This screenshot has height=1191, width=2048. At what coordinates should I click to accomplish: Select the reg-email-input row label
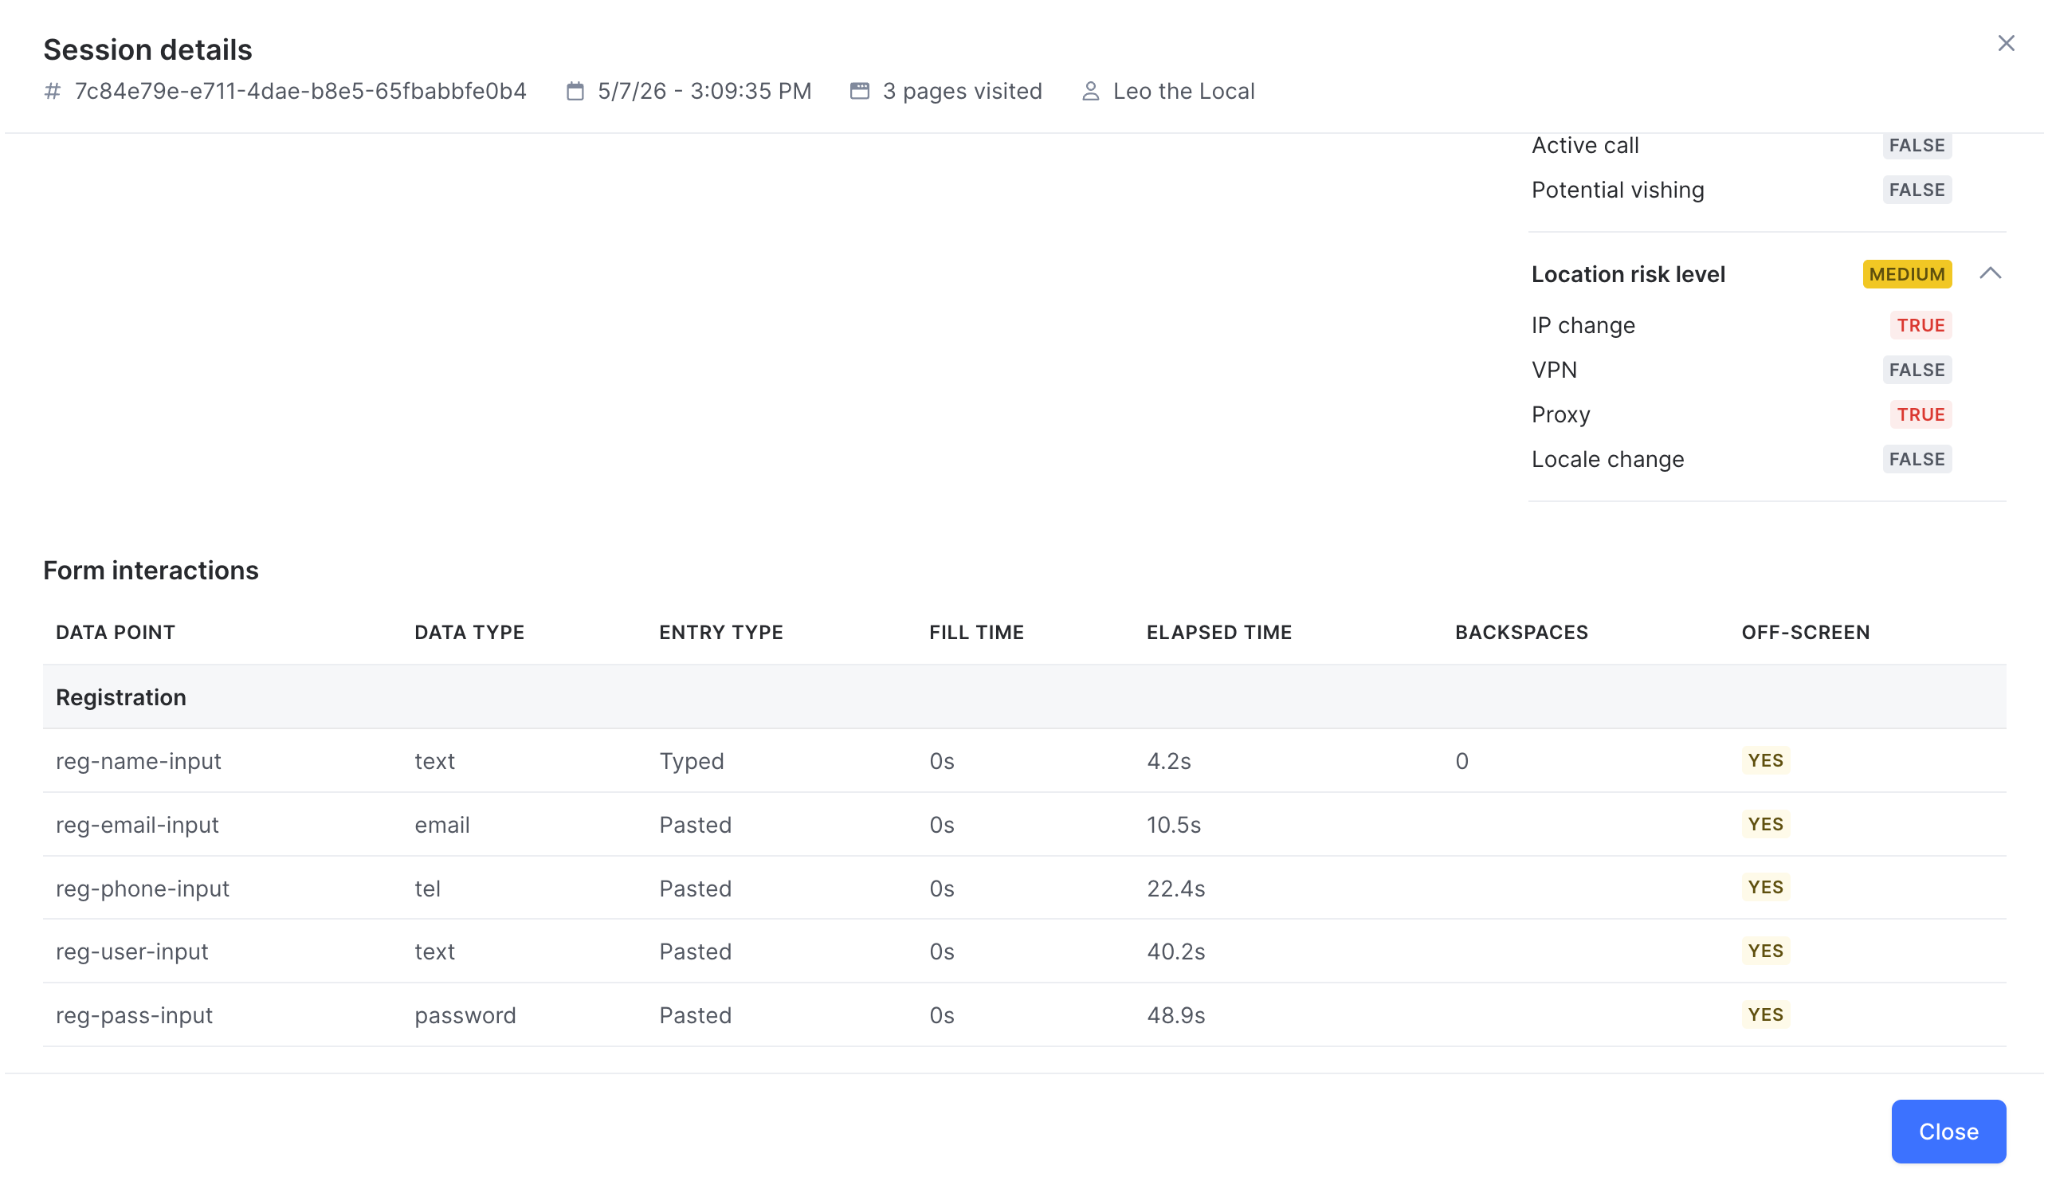pos(137,825)
